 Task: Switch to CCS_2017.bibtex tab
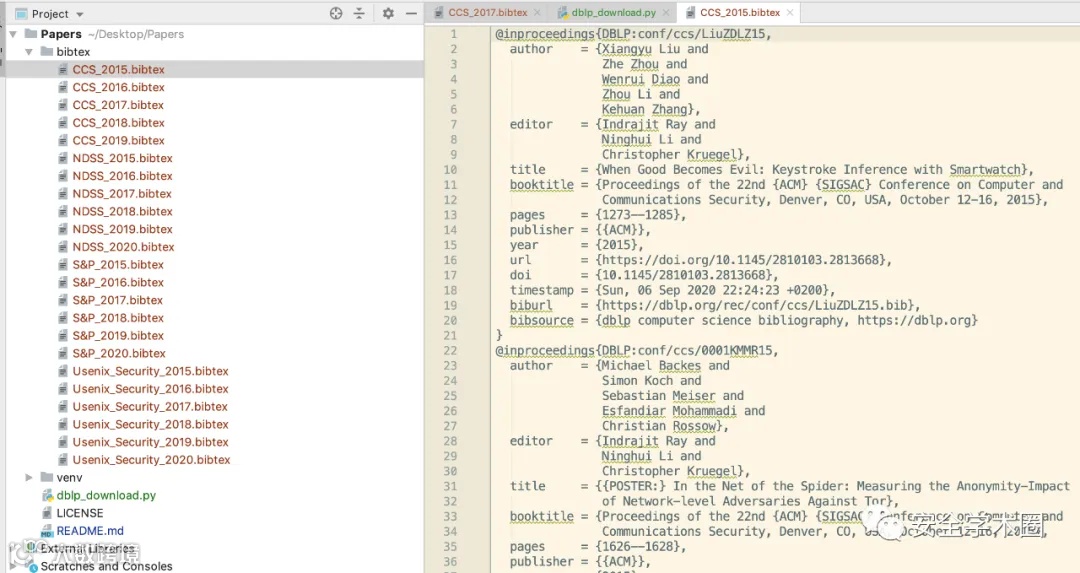click(x=487, y=12)
